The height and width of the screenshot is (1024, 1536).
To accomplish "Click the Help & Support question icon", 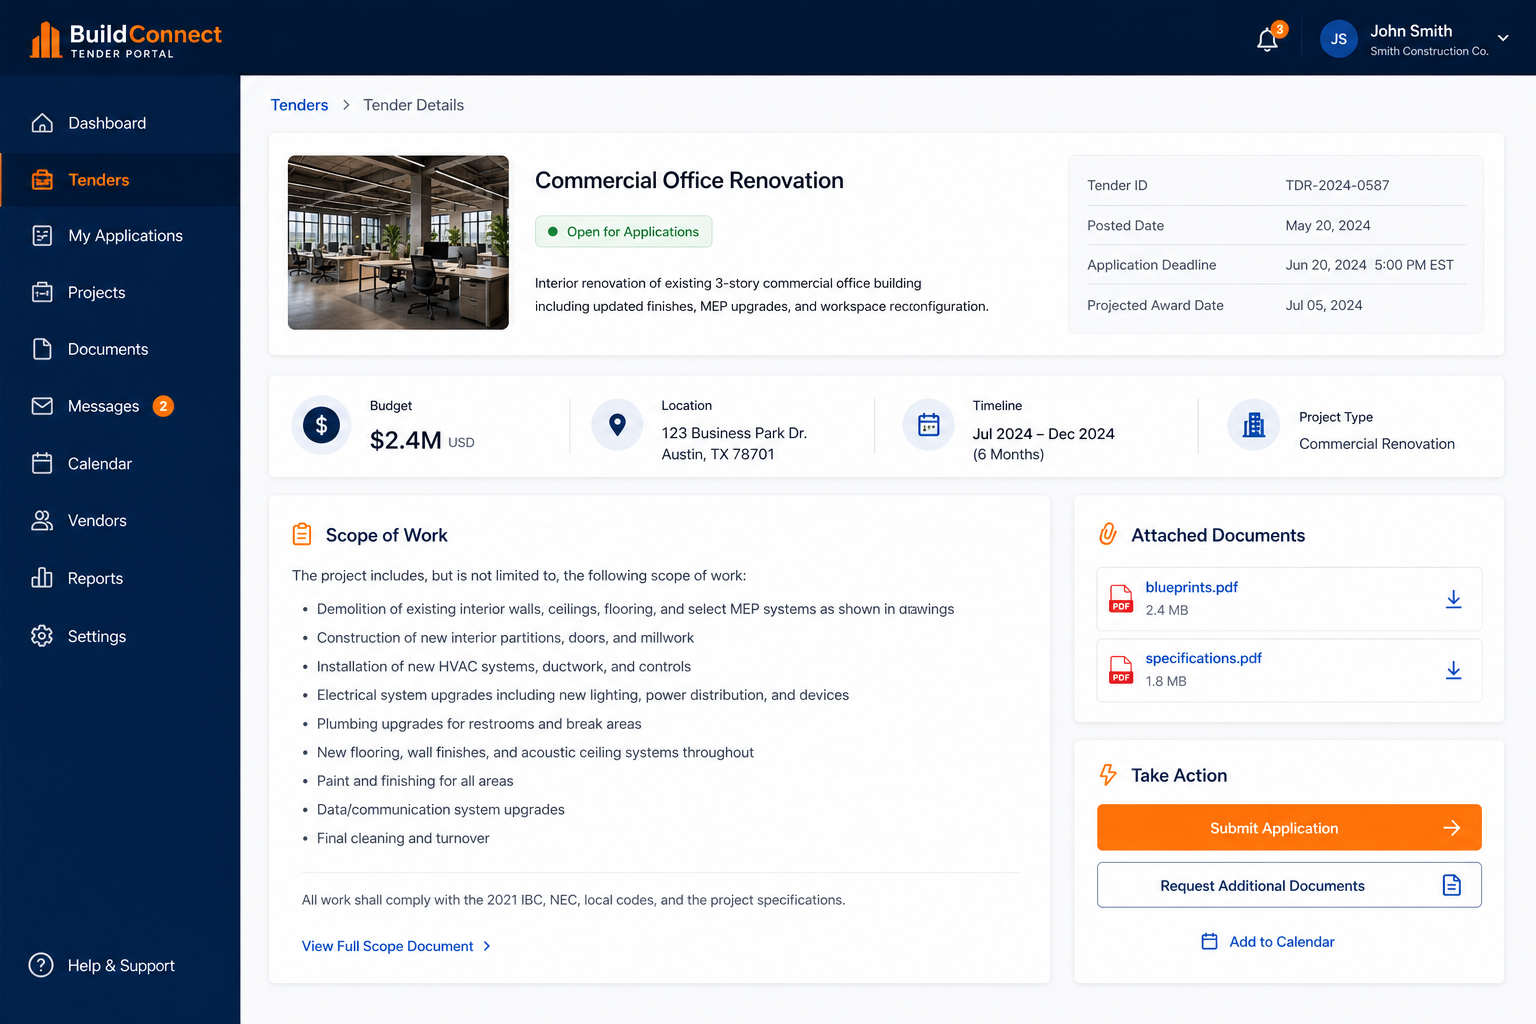I will click(41, 965).
